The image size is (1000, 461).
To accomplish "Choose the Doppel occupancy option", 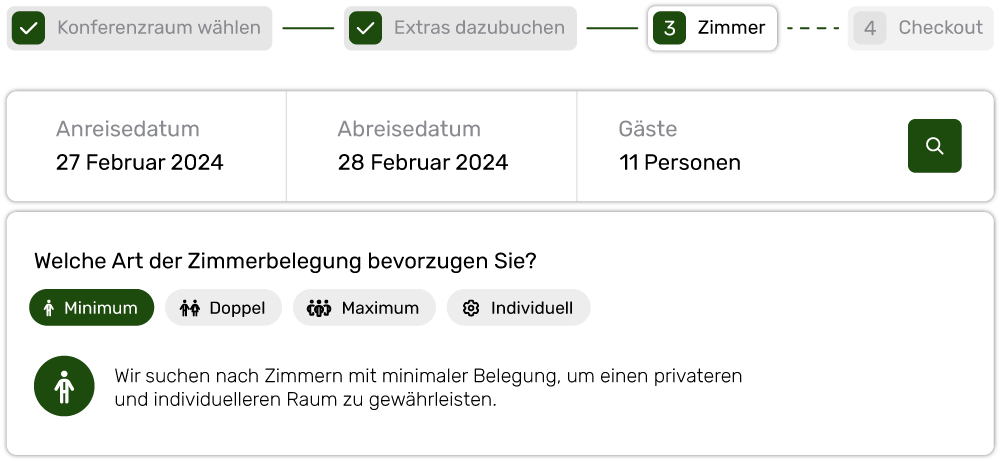I will tap(223, 308).
